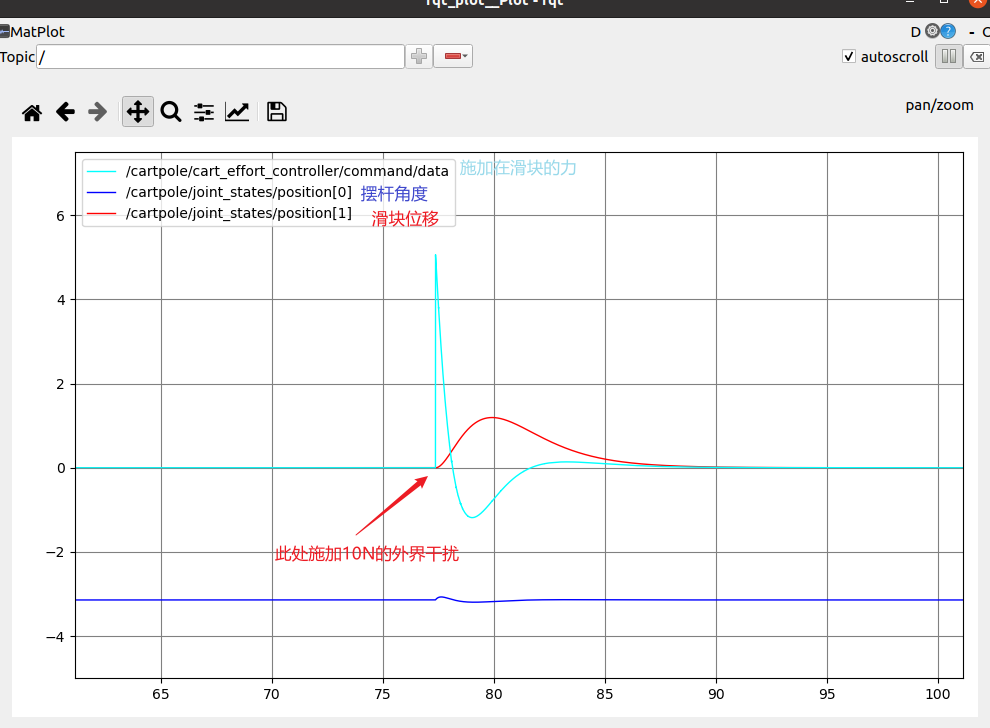Open the edit axis and curve parameters tool
Viewport: 990px width, 728px height.
point(237,112)
